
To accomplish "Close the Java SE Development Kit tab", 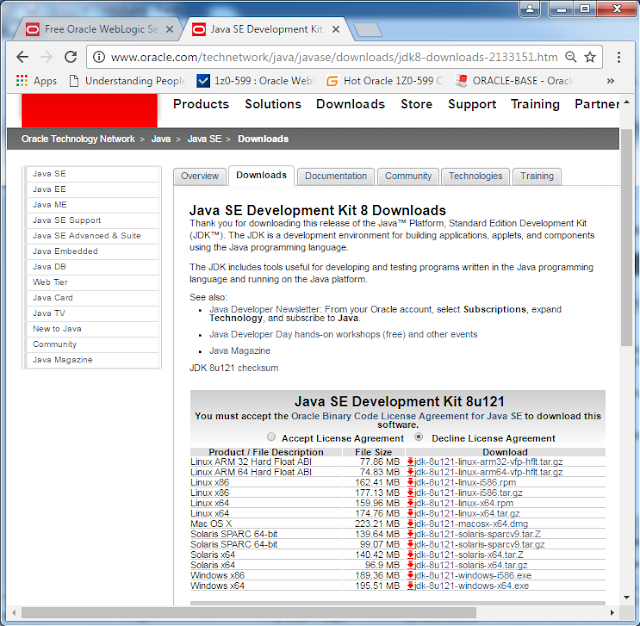I will click(336, 29).
